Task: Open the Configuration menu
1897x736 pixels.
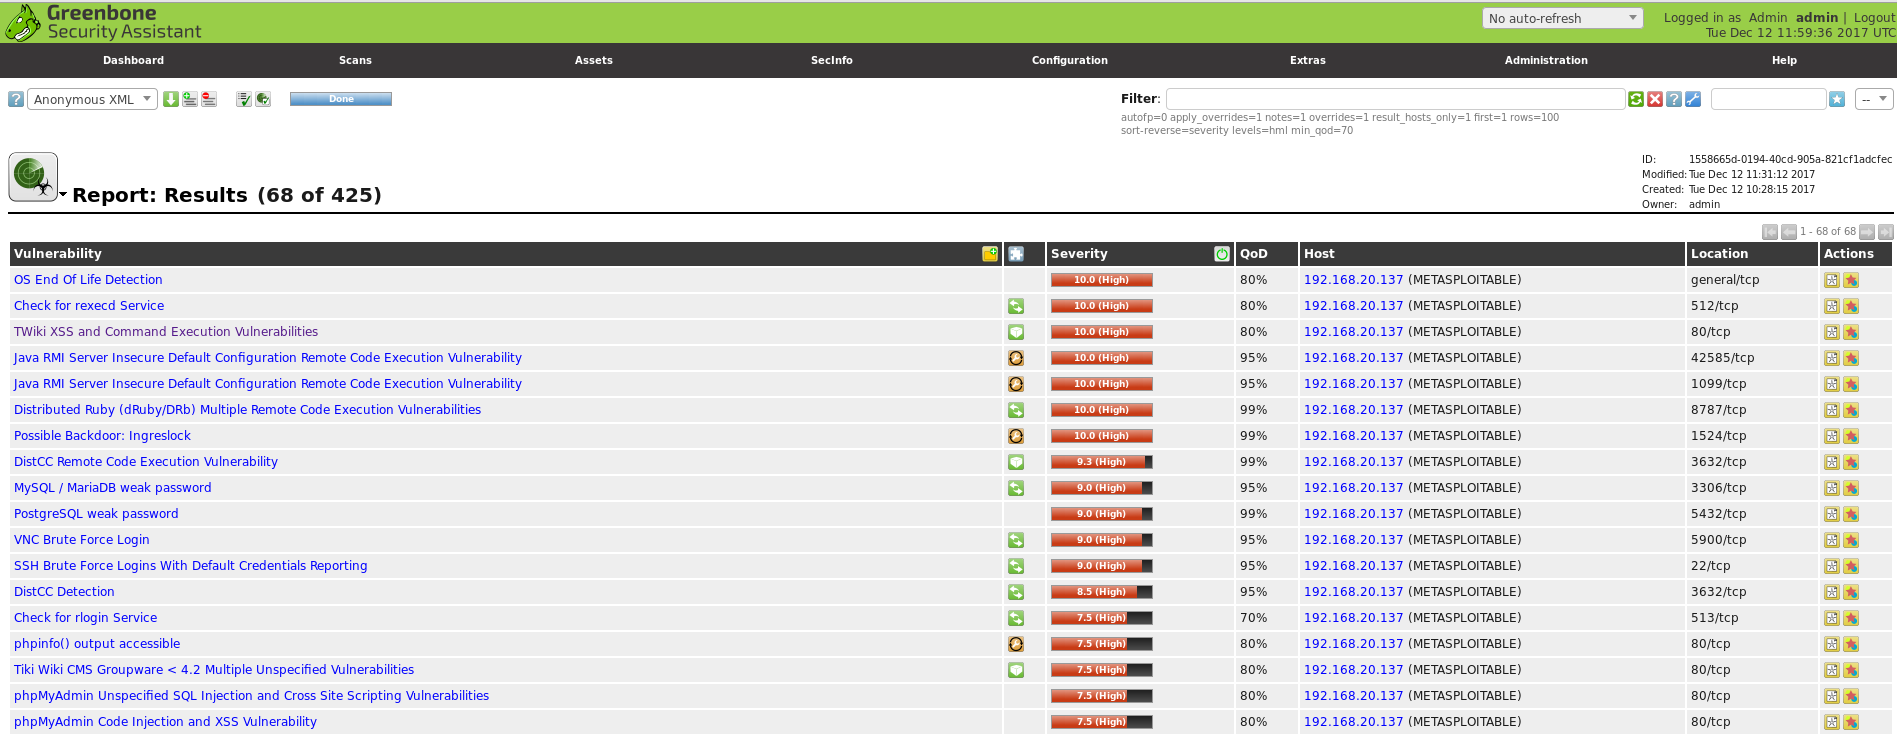Action: pyautogui.click(x=1070, y=60)
